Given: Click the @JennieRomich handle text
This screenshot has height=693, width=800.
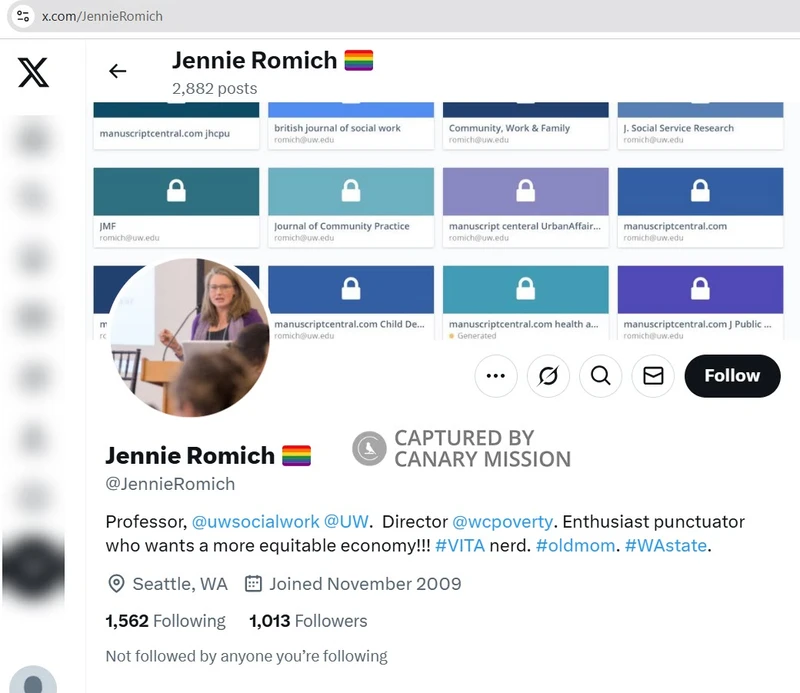Looking at the screenshot, I should tap(170, 484).
